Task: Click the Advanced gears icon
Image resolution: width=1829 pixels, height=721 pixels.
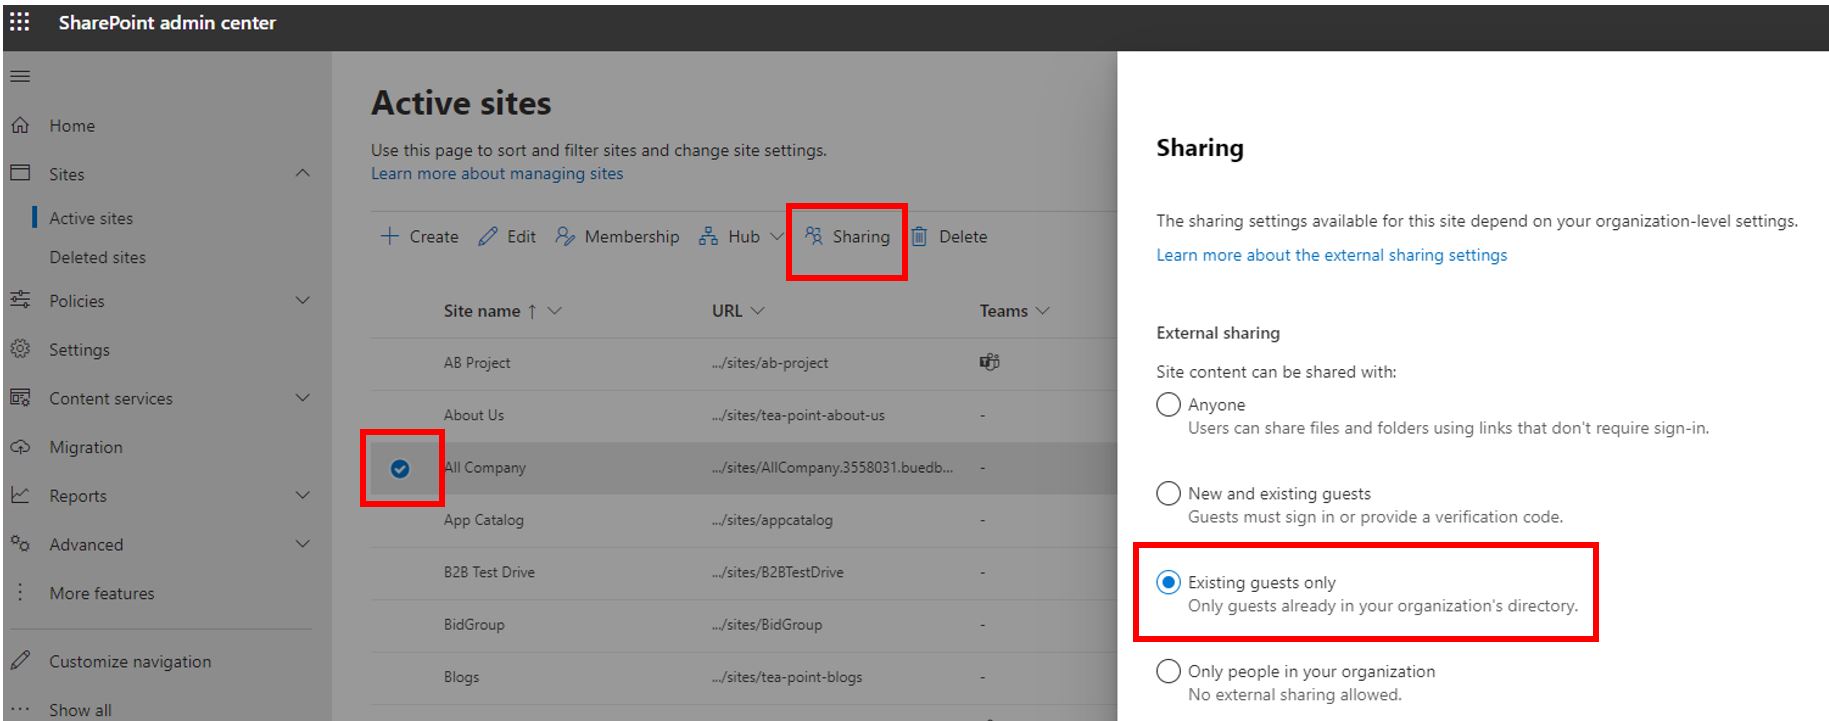Action: coord(20,544)
